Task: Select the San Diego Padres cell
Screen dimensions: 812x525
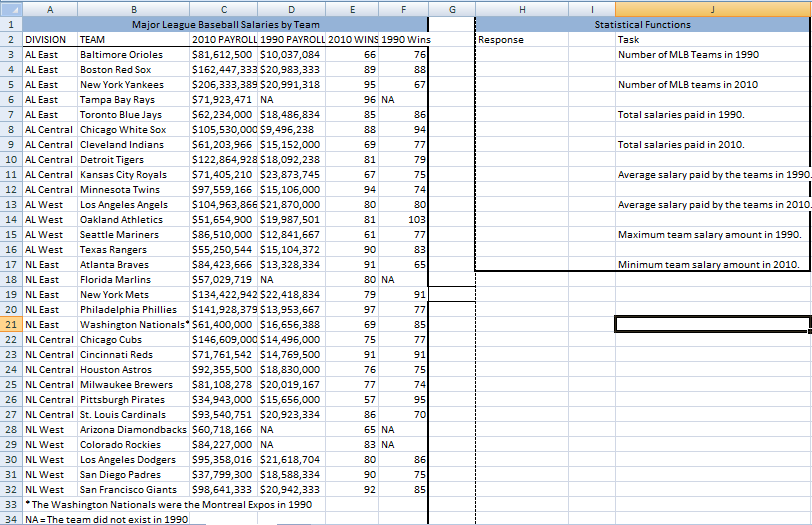Action: (134, 475)
